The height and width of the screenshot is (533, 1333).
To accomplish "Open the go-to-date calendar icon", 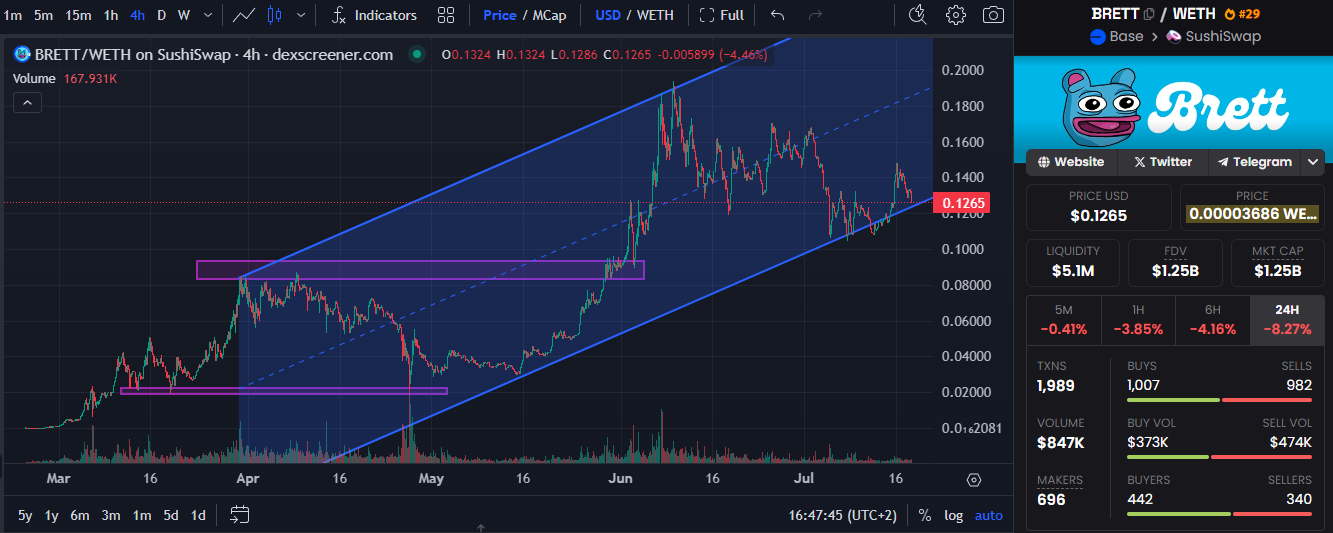I will point(240,515).
